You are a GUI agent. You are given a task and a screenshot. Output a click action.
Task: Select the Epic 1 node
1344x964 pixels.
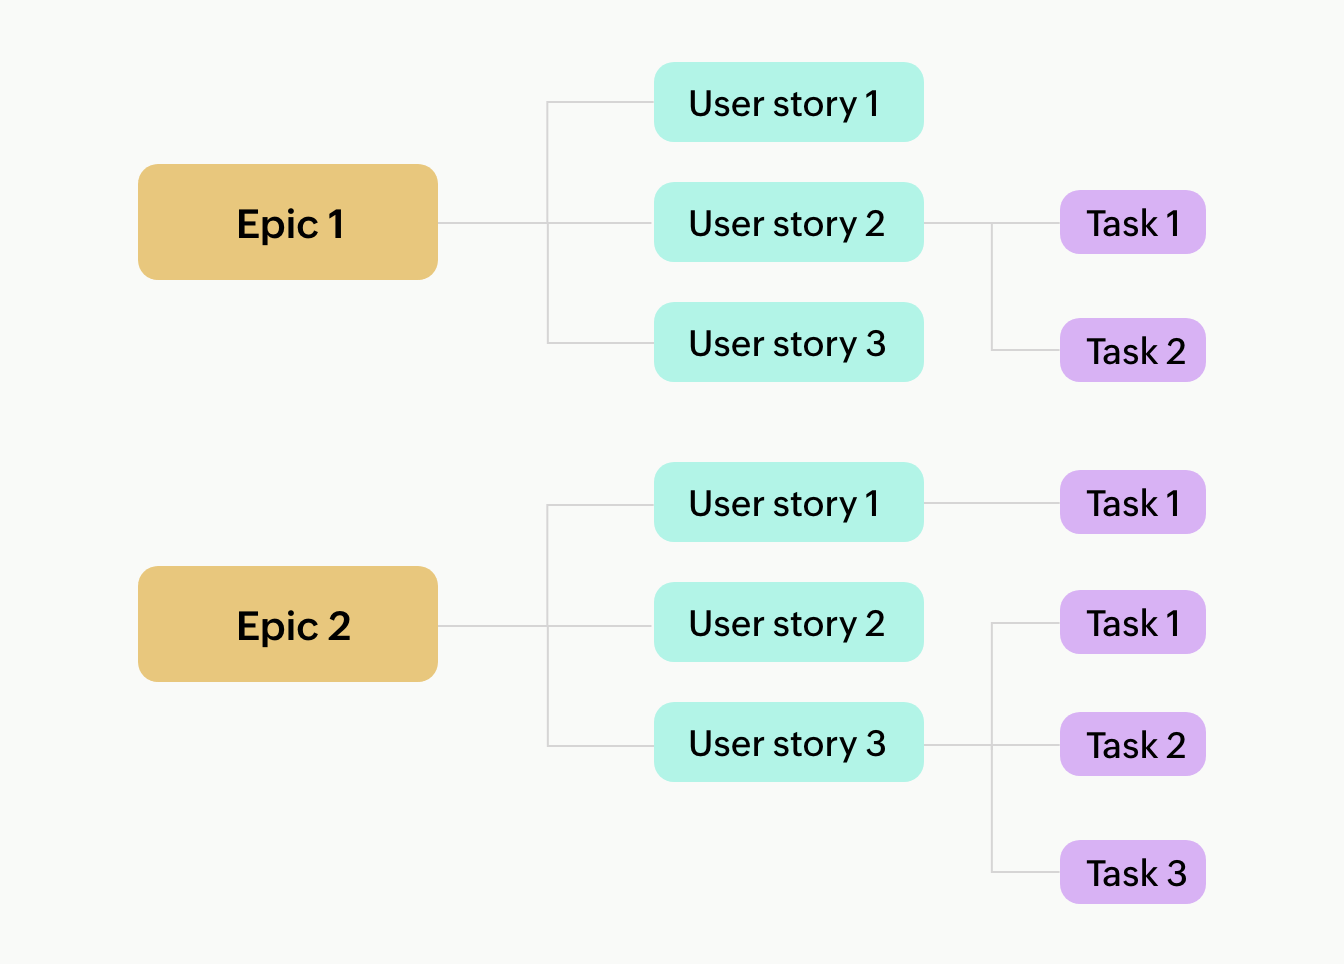click(x=288, y=222)
